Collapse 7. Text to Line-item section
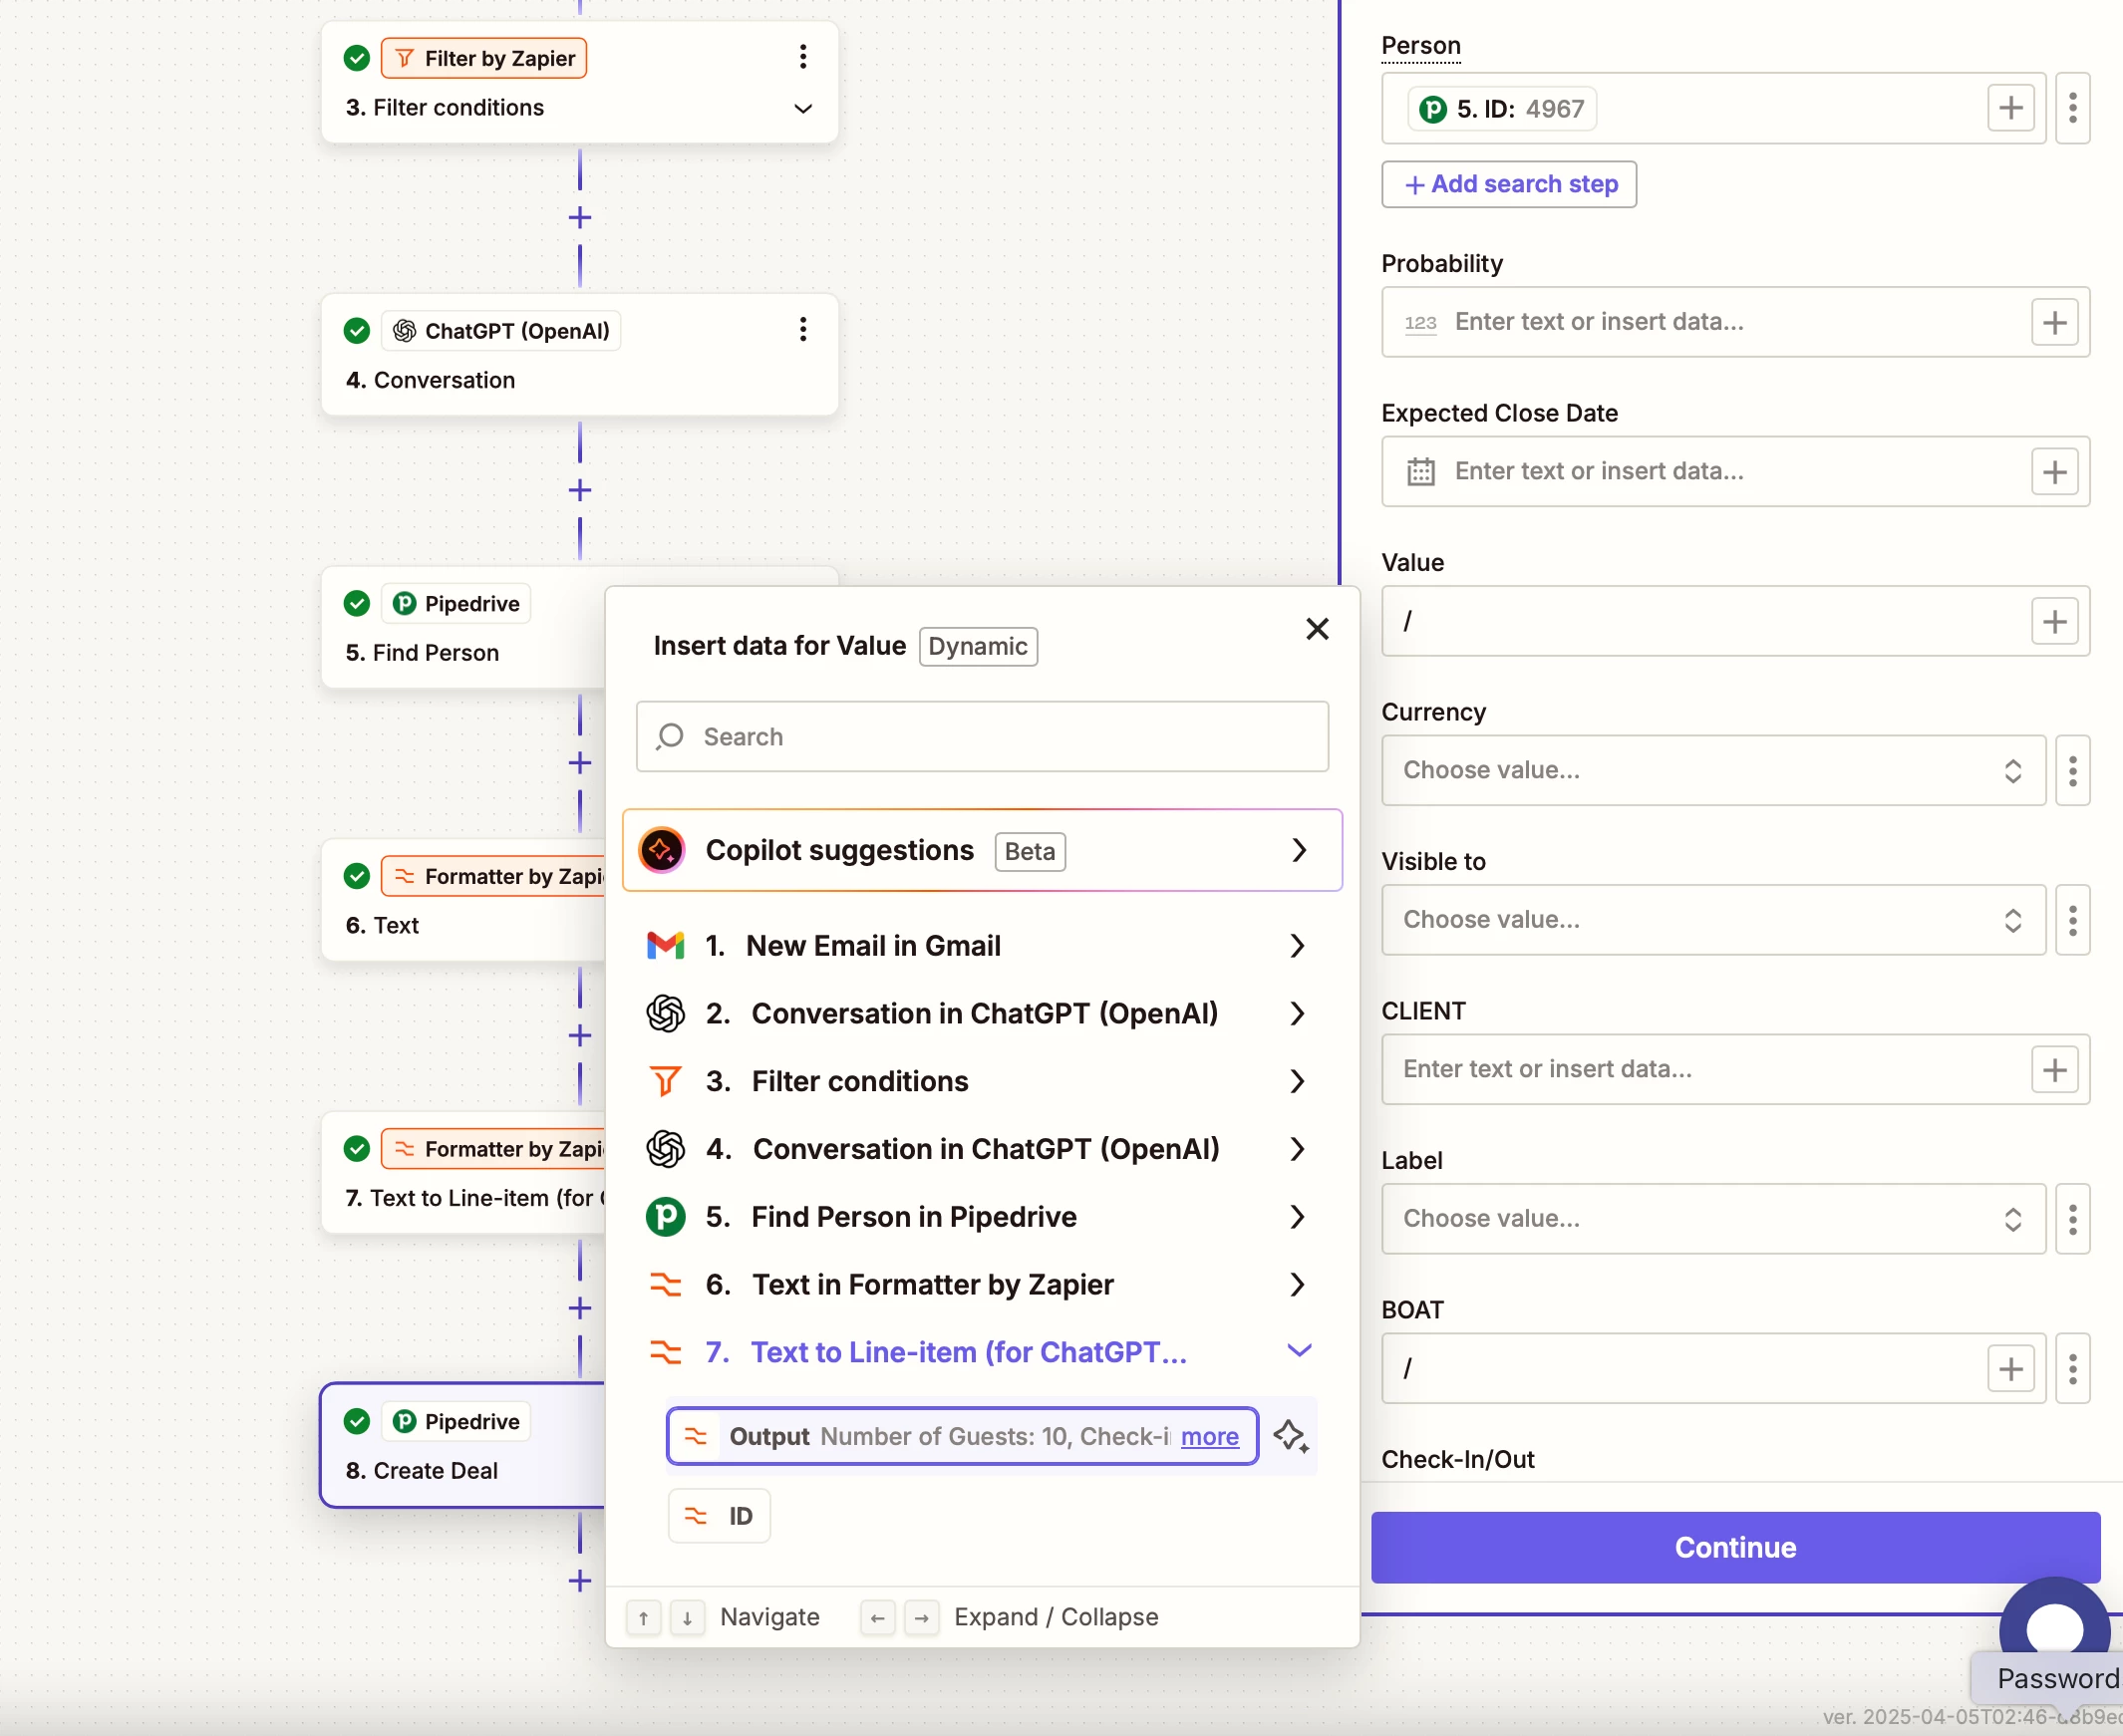This screenshot has width=2123, height=1736. [982, 1353]
